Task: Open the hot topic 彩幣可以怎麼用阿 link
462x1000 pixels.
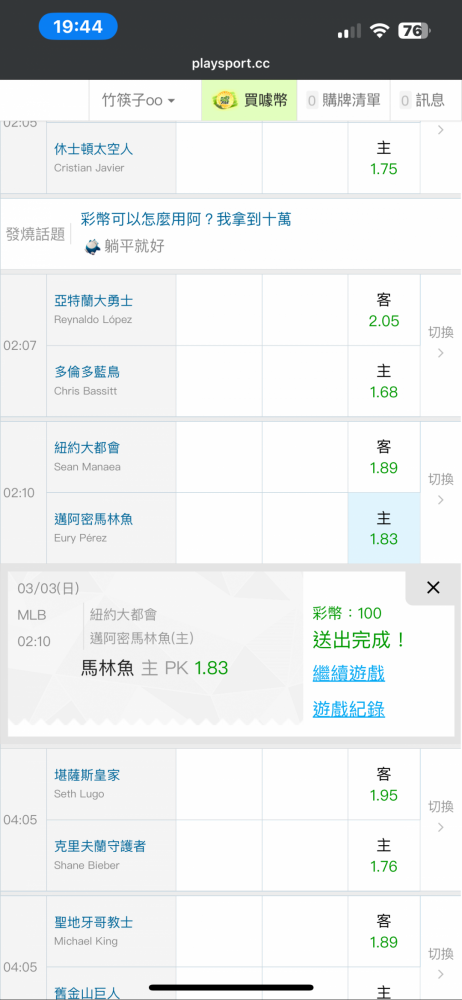Action: coord(186,219)
